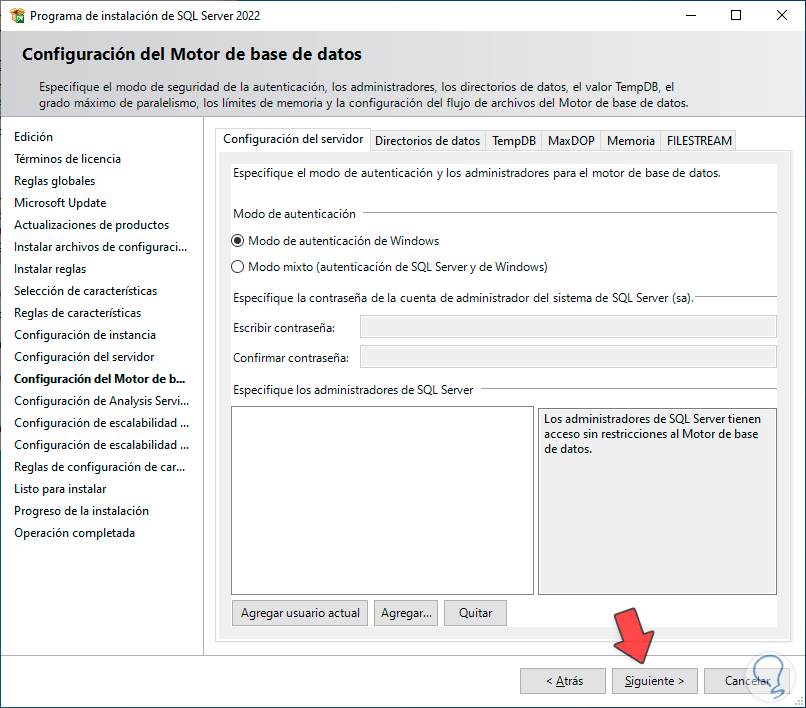Viewport: 806px width, 708px height.
Task: Minimize the installer window
Action: [x=691, y=15]
